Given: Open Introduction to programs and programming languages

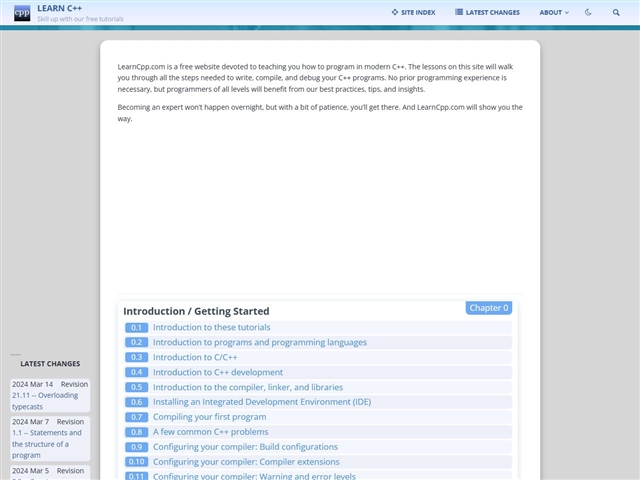Looking at the screenshot, I should click(x=260, y=342).
